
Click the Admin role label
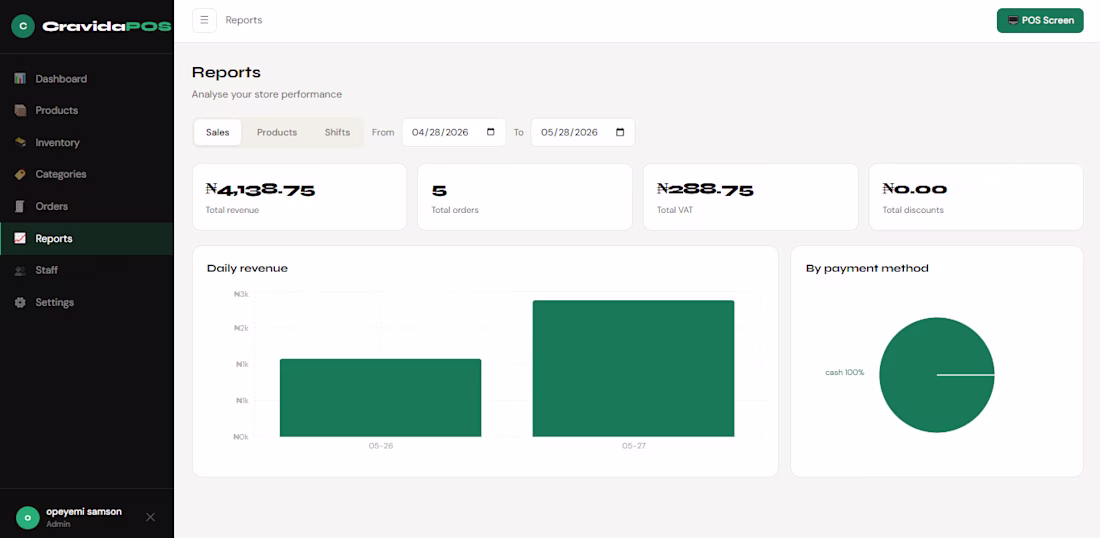coord(57,524)
